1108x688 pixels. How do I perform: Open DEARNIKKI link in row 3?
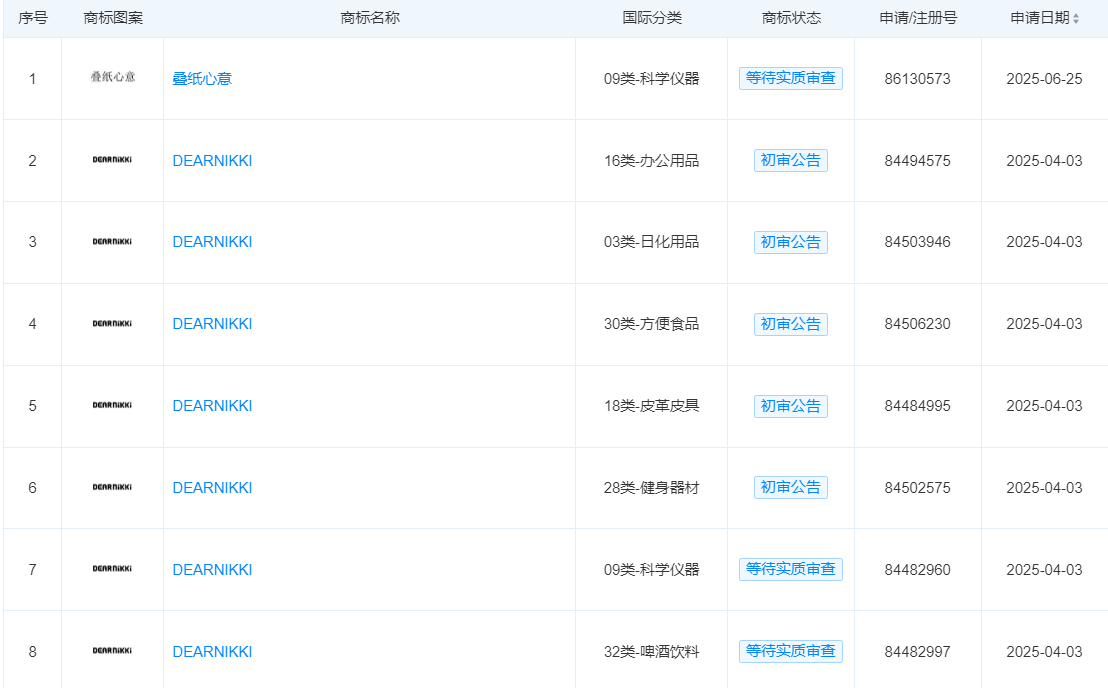click(212, 242)
